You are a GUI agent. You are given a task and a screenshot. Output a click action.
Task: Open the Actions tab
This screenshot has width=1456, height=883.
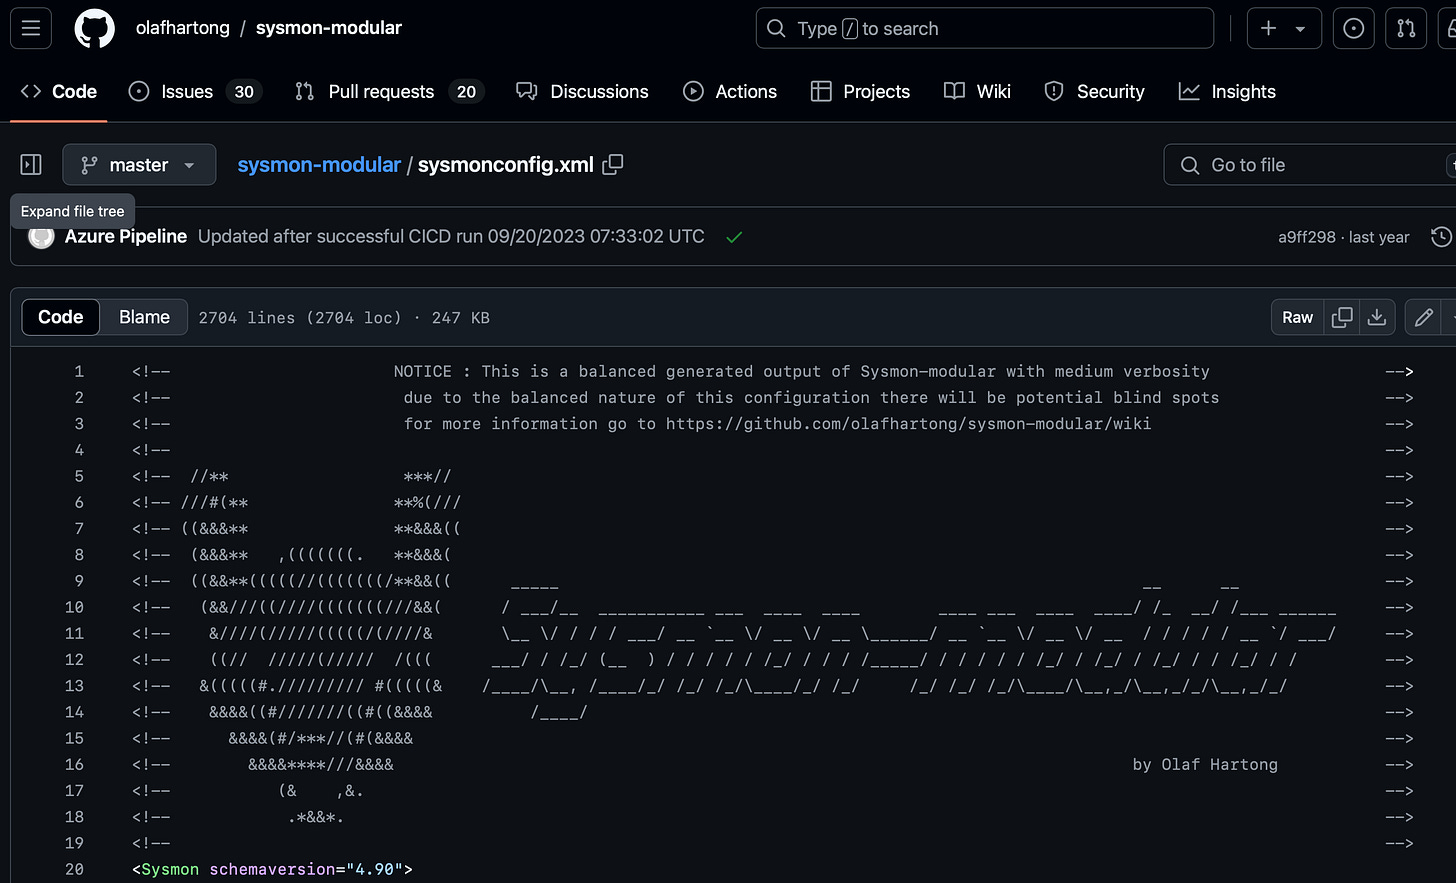[x=730, y=91]
